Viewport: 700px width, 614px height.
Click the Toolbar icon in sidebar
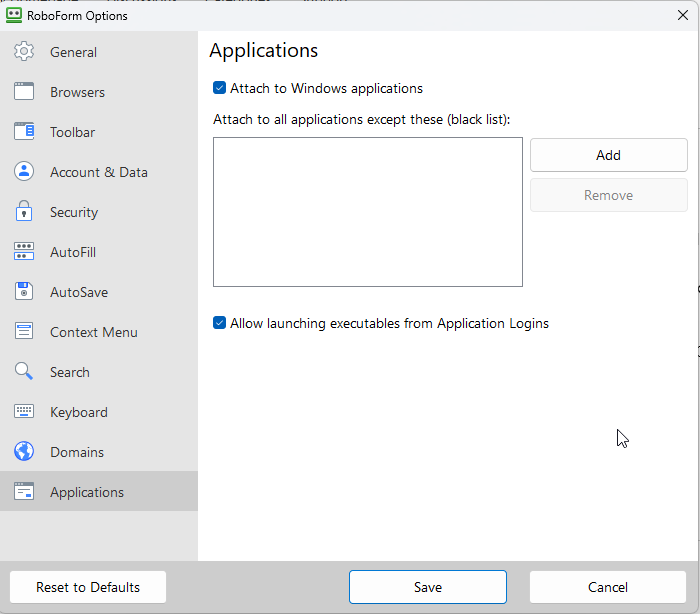(x=24, y=132)
